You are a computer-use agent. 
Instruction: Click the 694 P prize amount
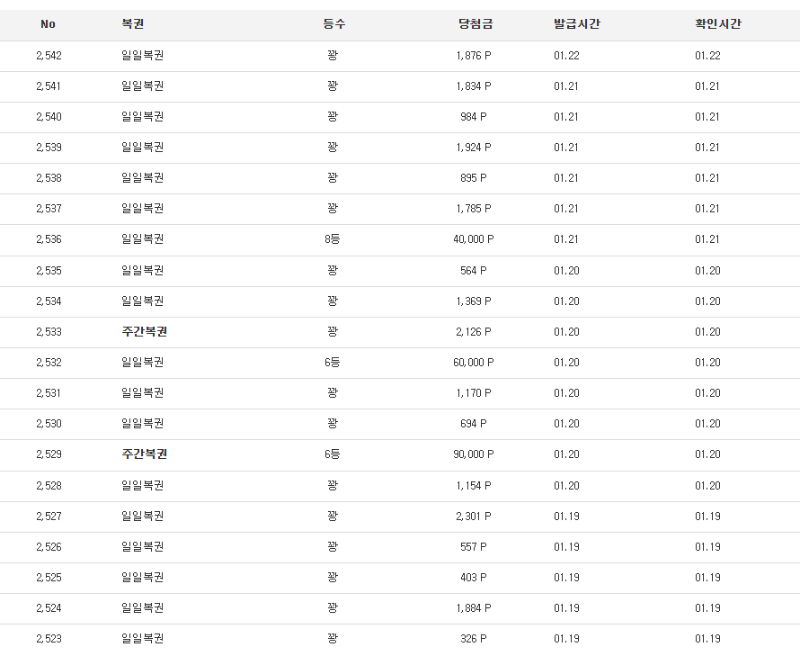click(473, 424)
